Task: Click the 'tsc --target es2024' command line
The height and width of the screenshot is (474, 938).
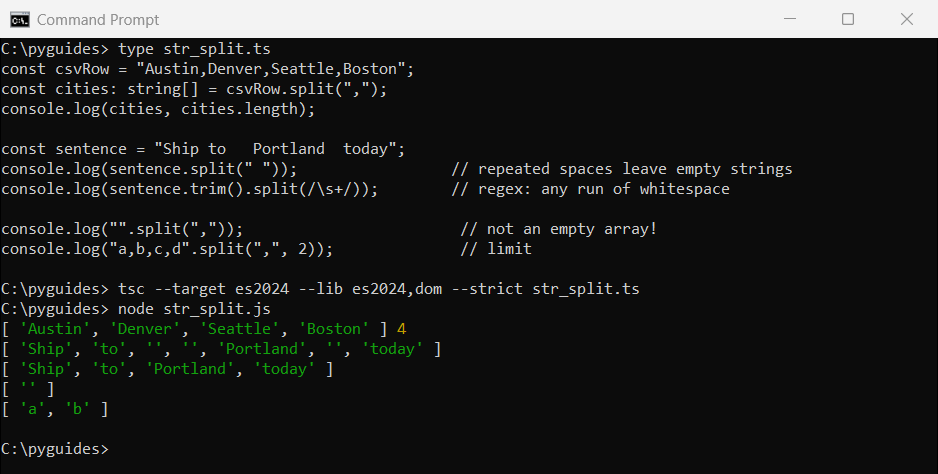Action: click(379, 289)
